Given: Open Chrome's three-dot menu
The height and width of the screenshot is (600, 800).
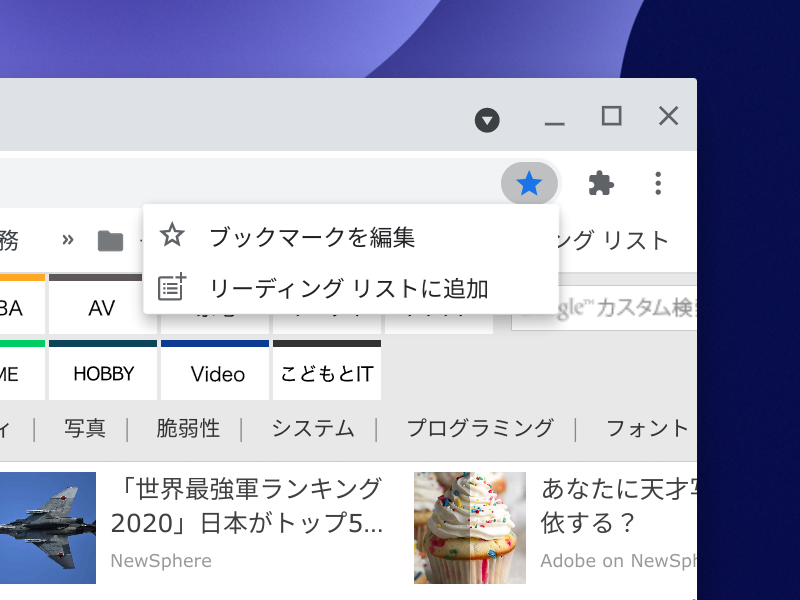Looking at the screenshot, I should point(658,184).
